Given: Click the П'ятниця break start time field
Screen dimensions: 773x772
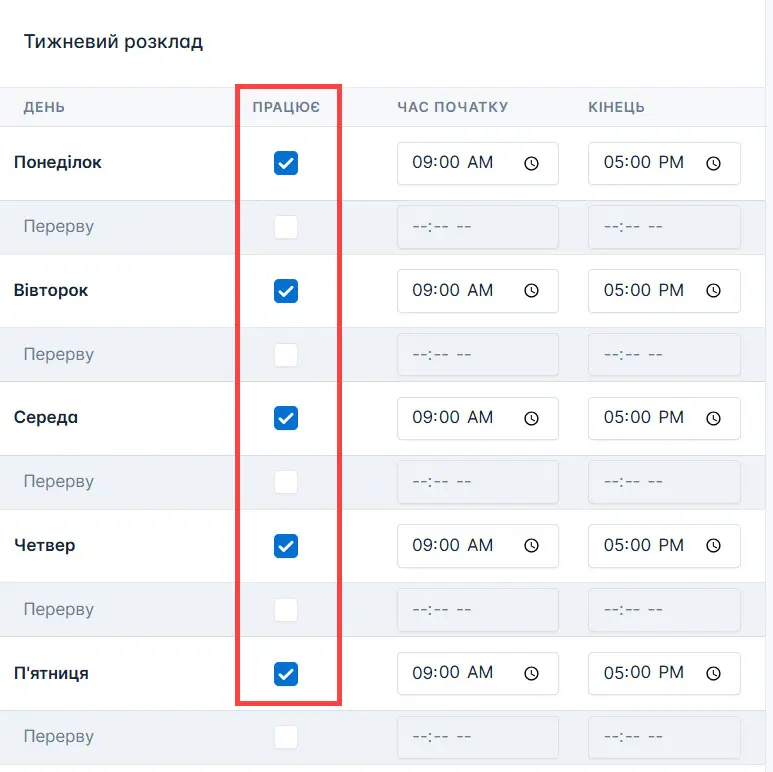Looking at the screenshot, I should coord(478,737).
